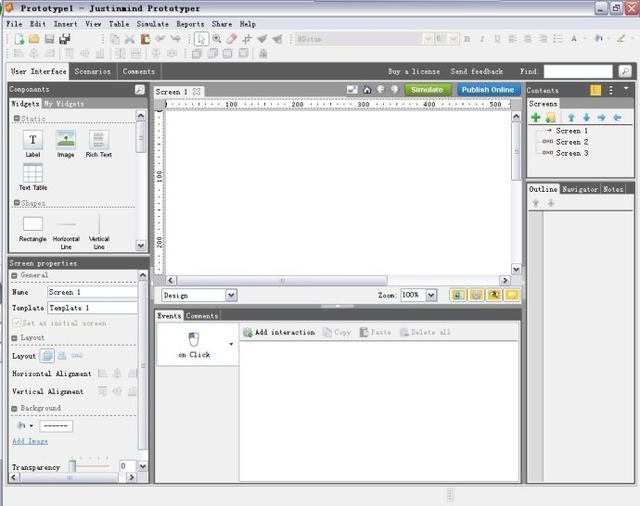The height and width of the screenshot is (506, 640).
Task: Select the Rectangle shape widget
Action: tap(33, 224)
